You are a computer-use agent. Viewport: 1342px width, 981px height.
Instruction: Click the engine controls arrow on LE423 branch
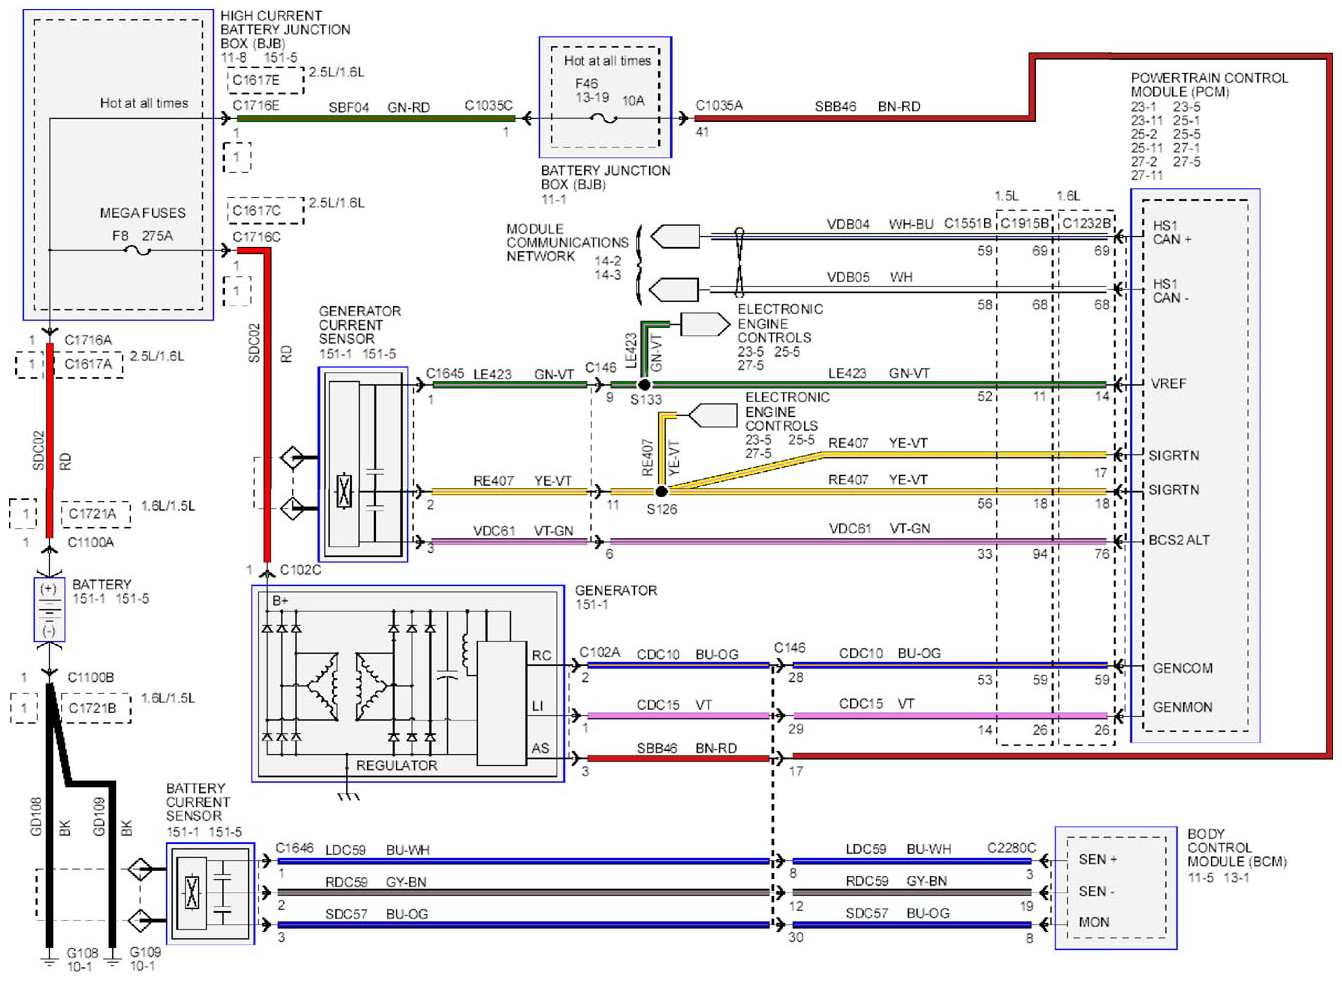705,325
